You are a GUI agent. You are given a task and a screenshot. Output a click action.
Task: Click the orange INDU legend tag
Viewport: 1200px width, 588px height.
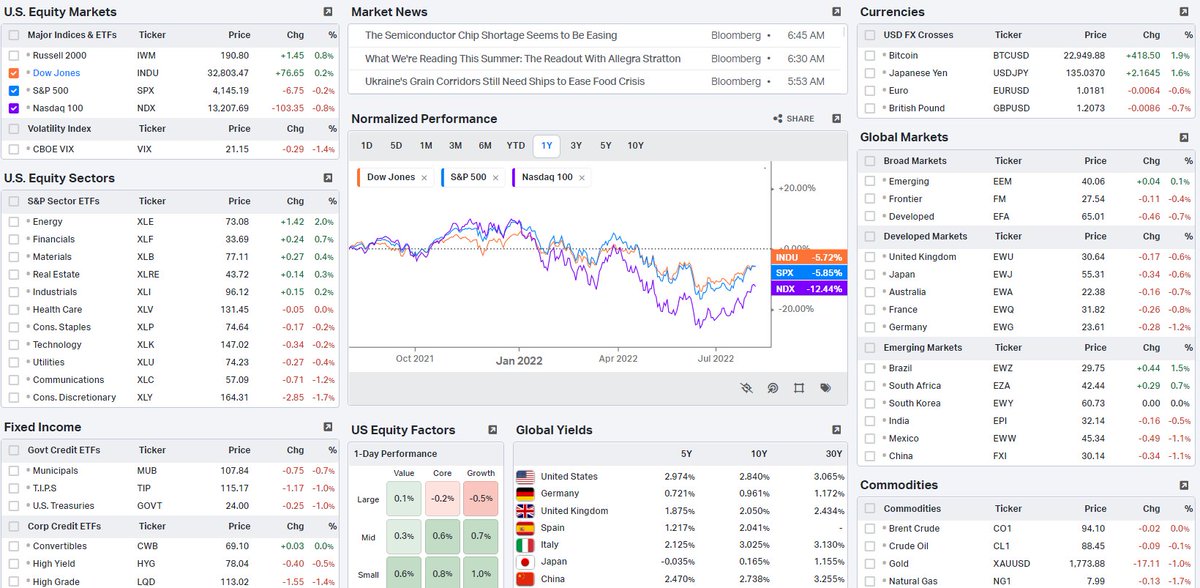pos(809,257)
